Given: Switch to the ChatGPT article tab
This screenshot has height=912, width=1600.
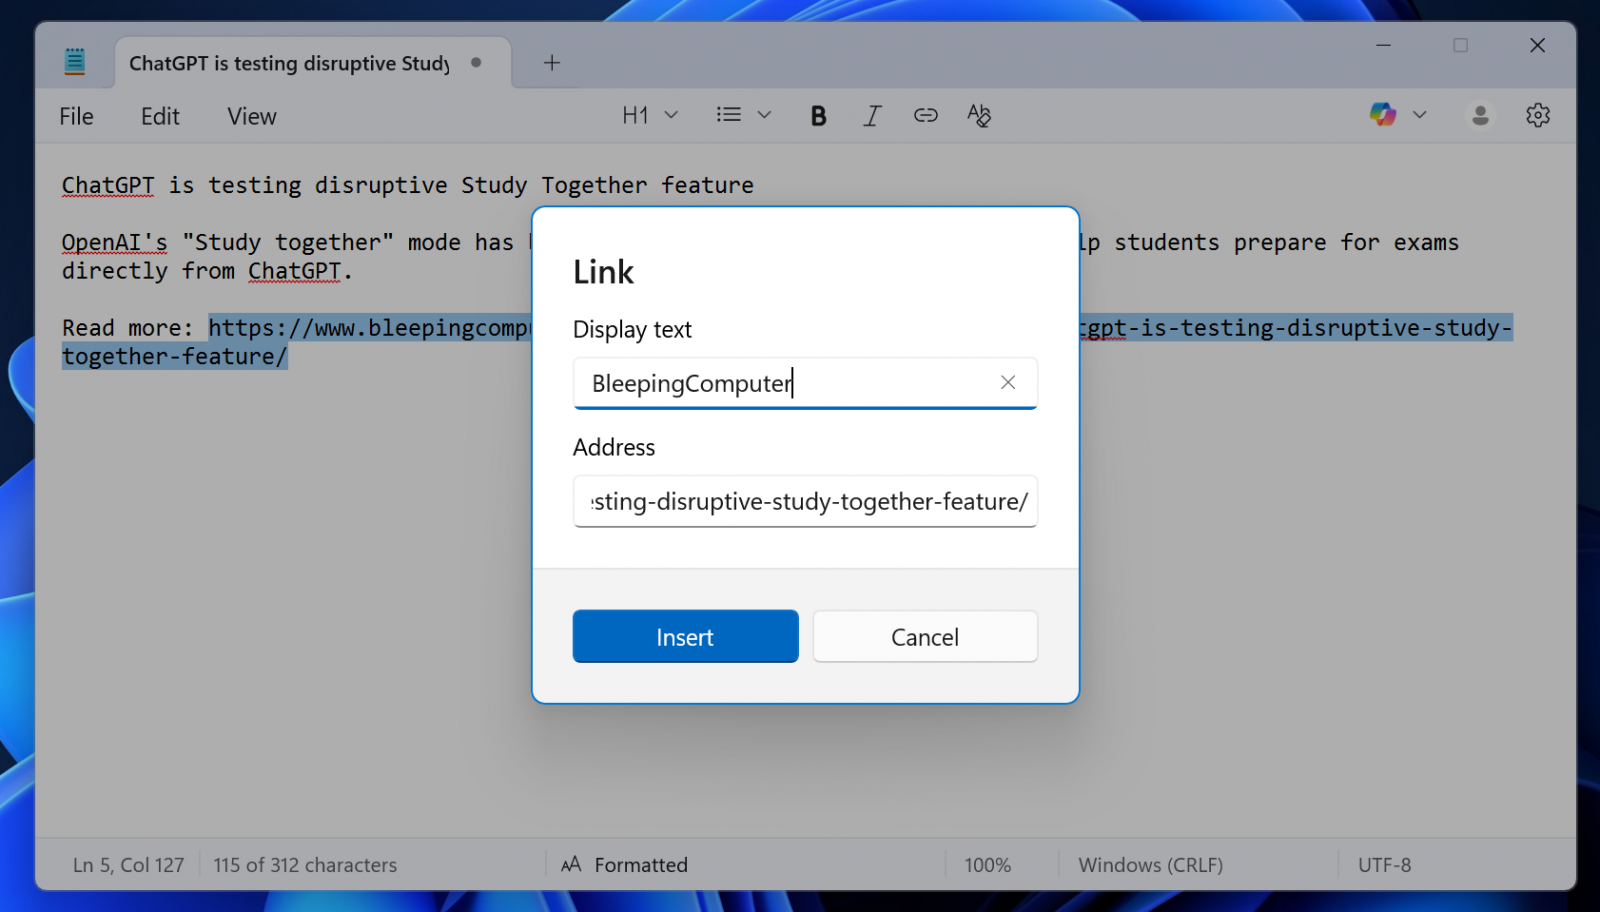Looking at the screenshot, I should pos(290,62).
